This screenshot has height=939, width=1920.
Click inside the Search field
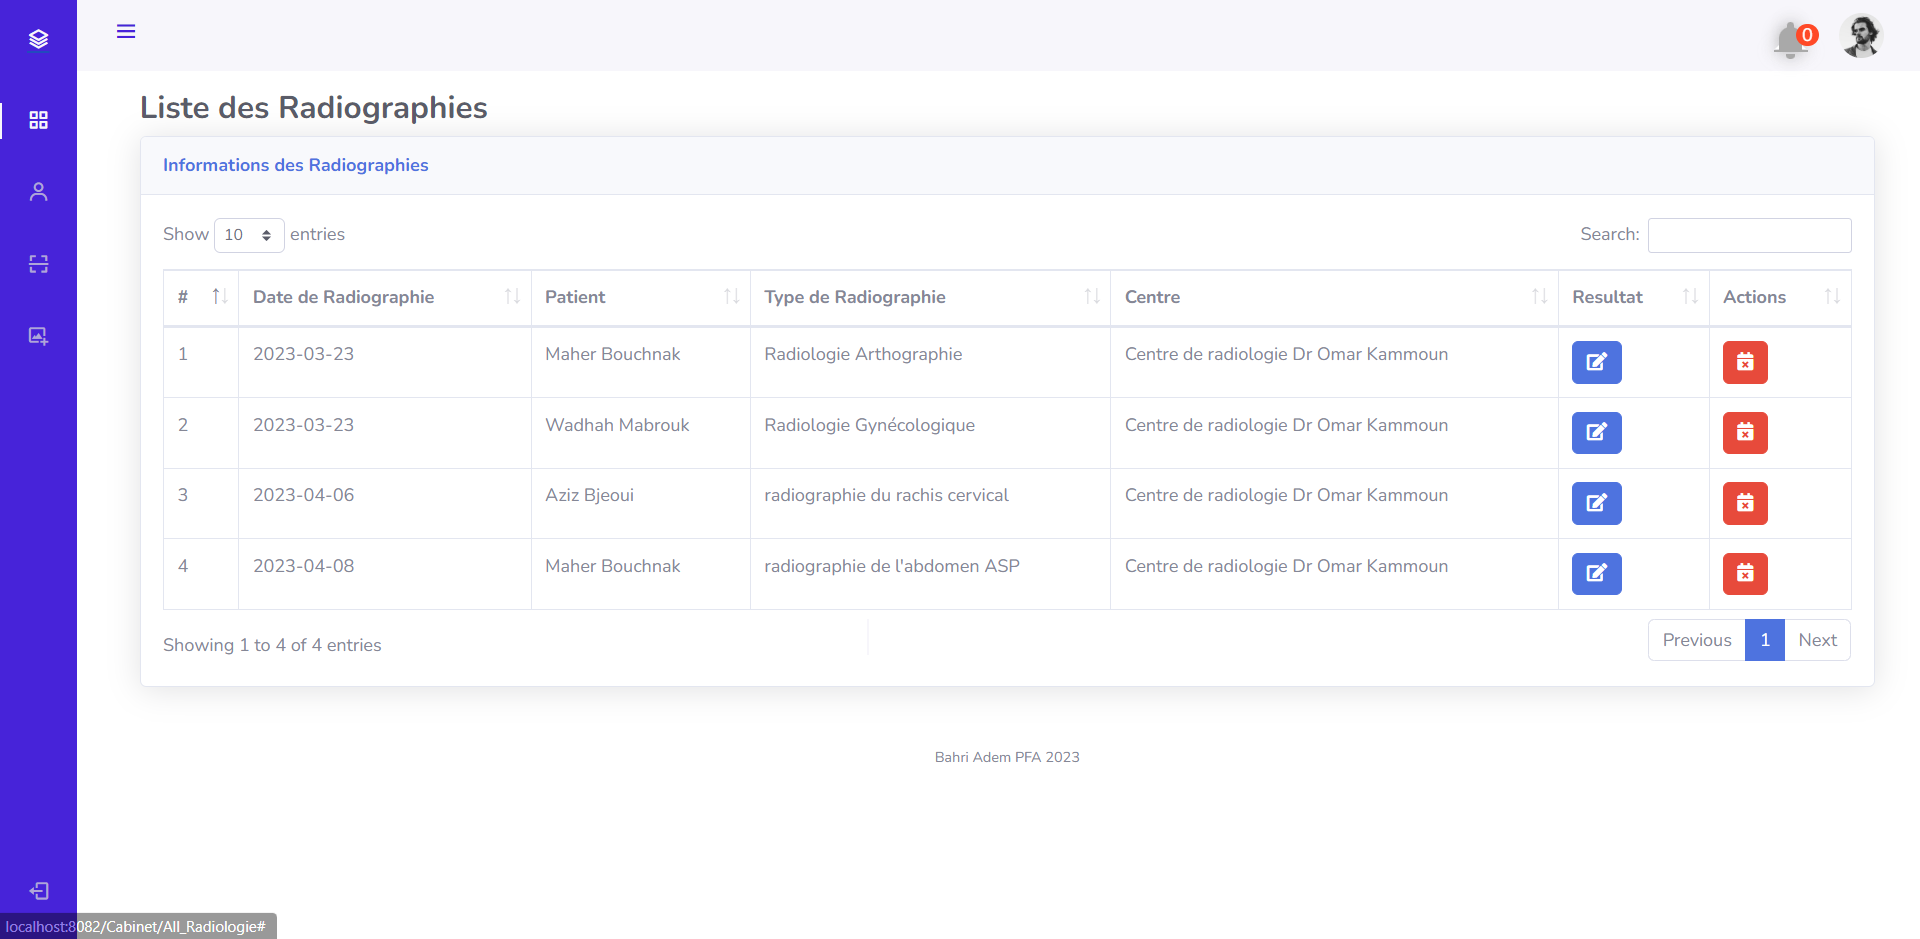tap(1749, 235)
